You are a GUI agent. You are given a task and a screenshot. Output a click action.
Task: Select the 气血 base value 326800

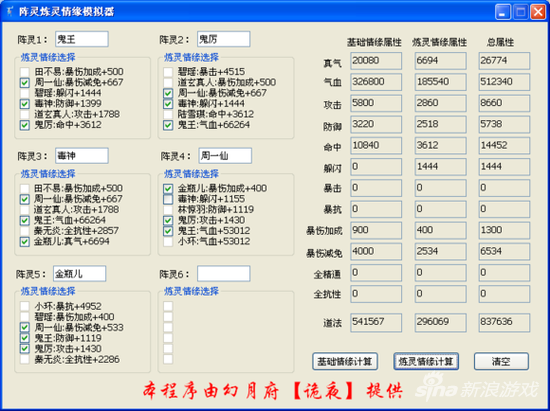click(x=376, y=82)
